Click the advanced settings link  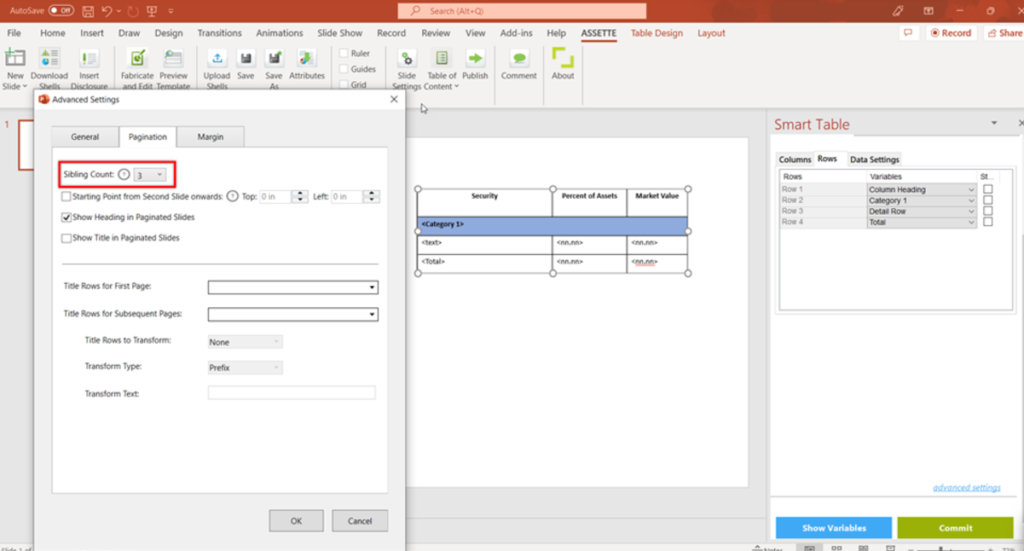pyautogui.click(x=967, y=488)
